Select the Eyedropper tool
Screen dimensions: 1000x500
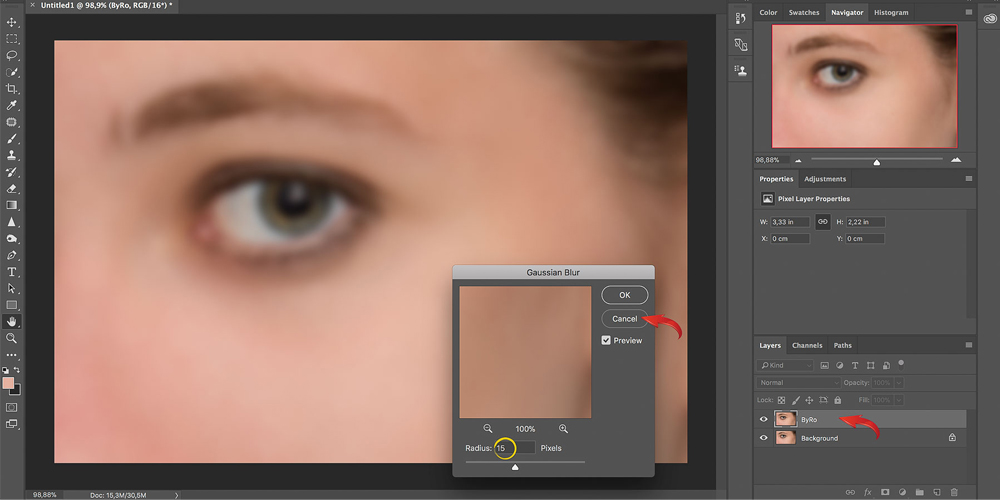click(x=11, y=105)
